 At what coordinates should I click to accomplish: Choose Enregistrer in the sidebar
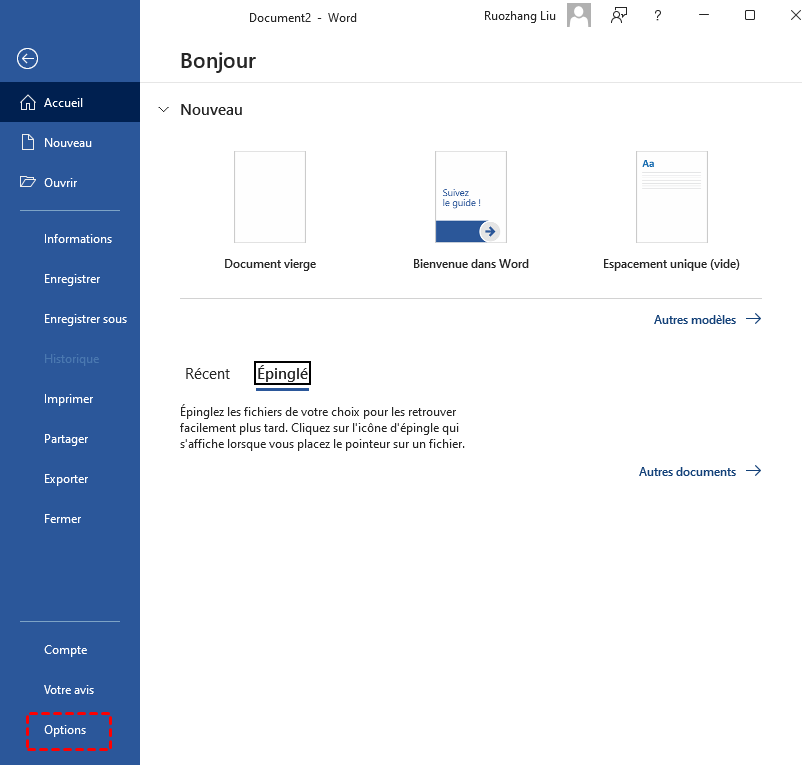pyautogui.click(x=70, y=279)
